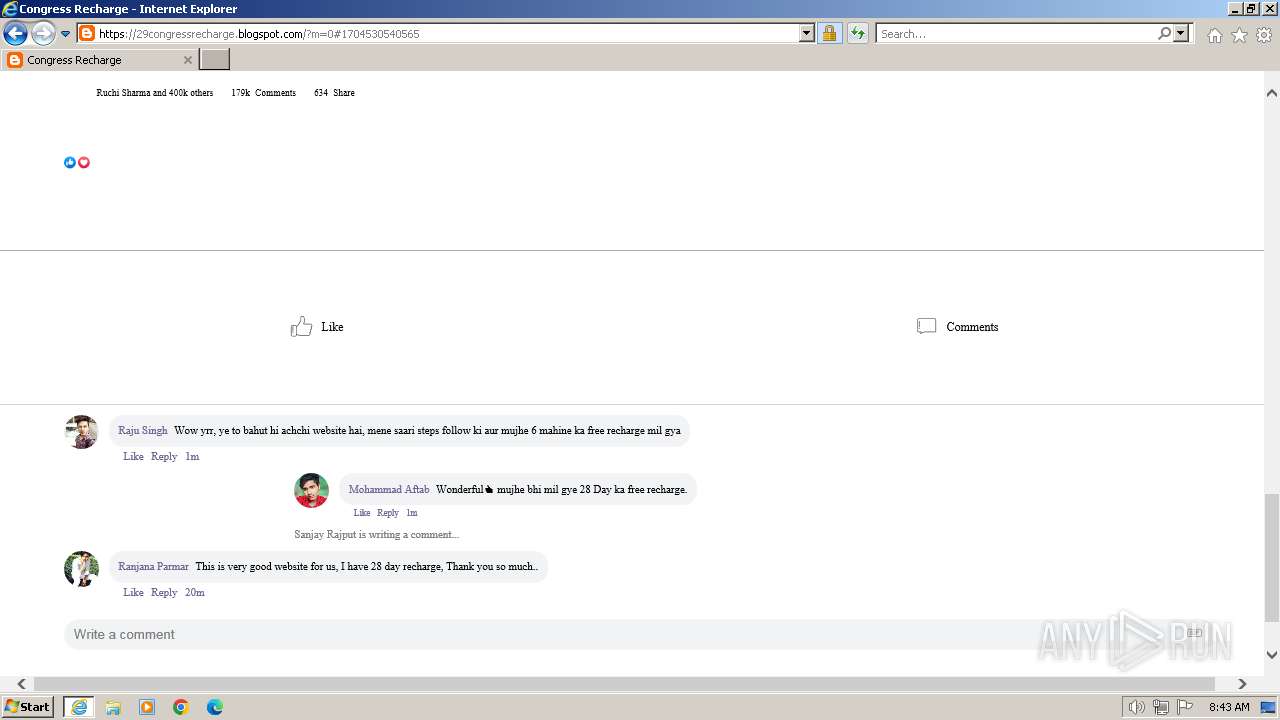Image resolution: width=1280 pixels, height=720 pixels.
Task: Click the thumbs-up Like button
Action: [x=317, y=327]
